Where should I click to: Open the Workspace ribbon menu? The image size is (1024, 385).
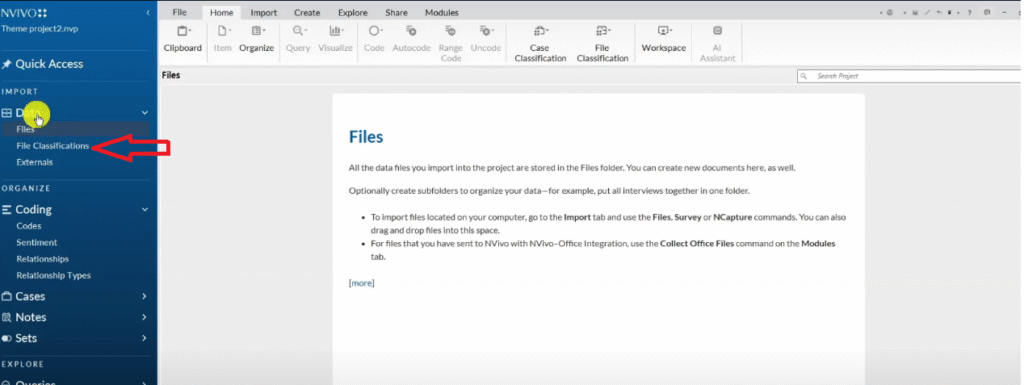[x=664, y=39]
